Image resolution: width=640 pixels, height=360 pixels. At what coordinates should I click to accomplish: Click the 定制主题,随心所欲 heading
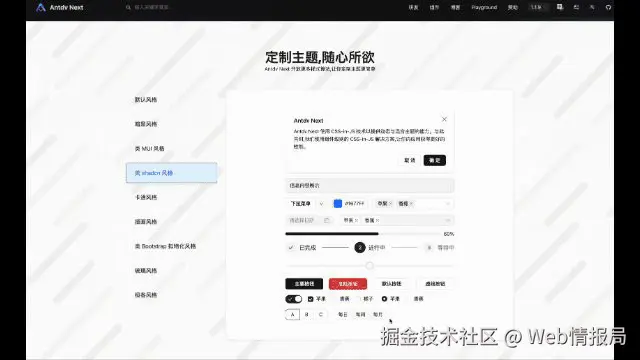point(320,57)
